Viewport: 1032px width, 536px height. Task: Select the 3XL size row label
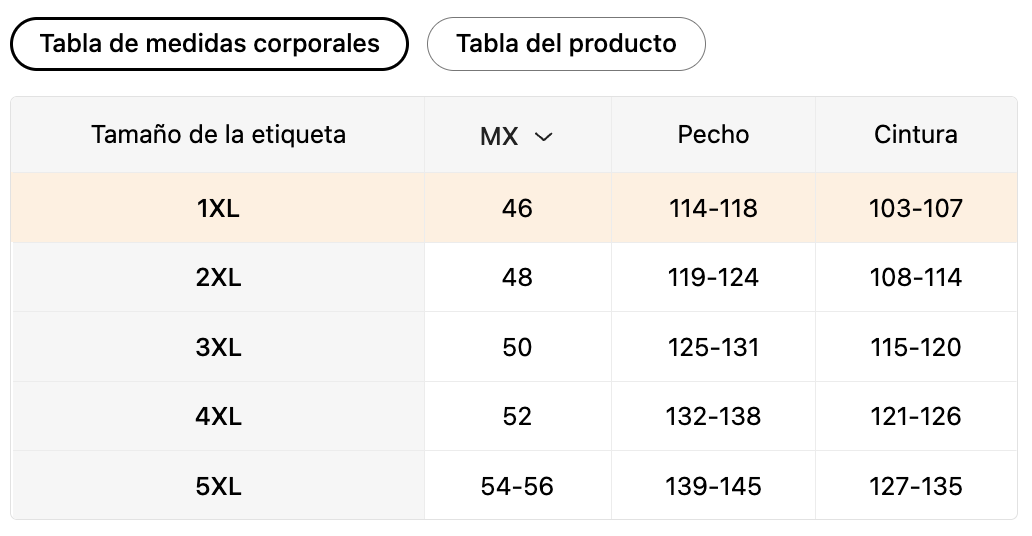click(218, 347)
